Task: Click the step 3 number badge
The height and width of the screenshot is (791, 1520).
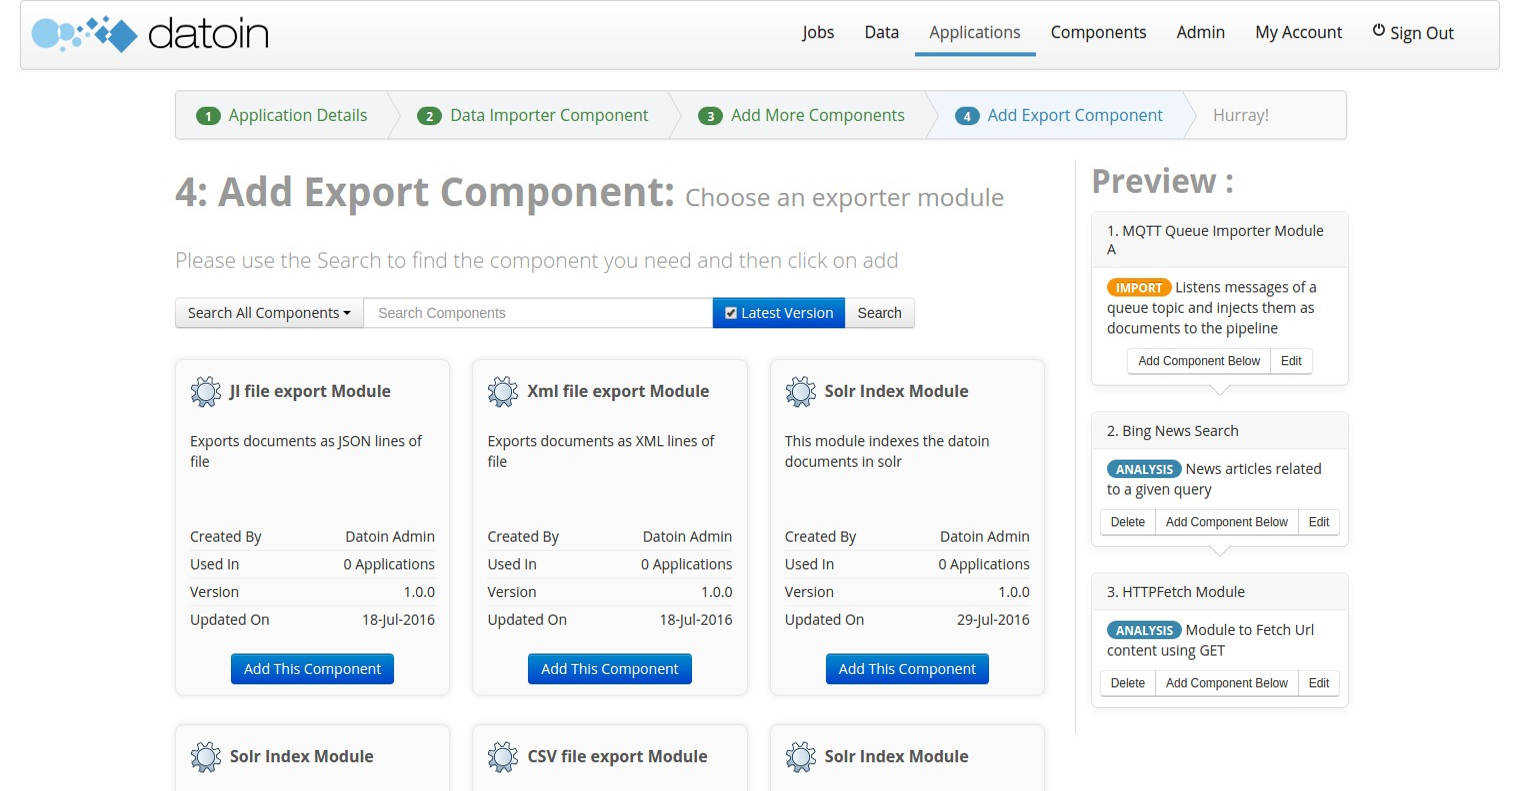Action: click(x=711, y=116)
